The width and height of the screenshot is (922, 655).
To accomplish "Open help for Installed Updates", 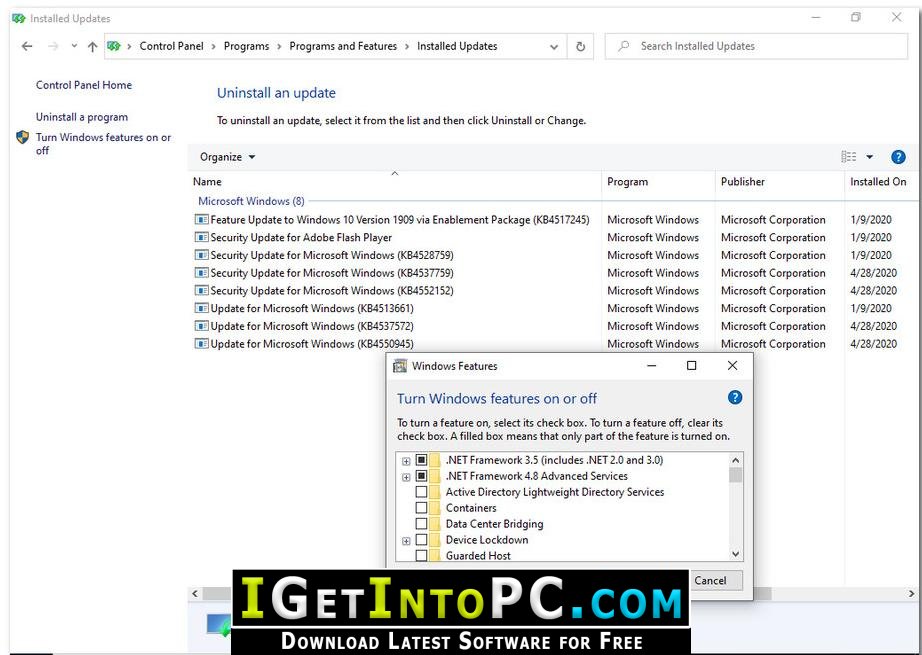I will tap(898, 157).
